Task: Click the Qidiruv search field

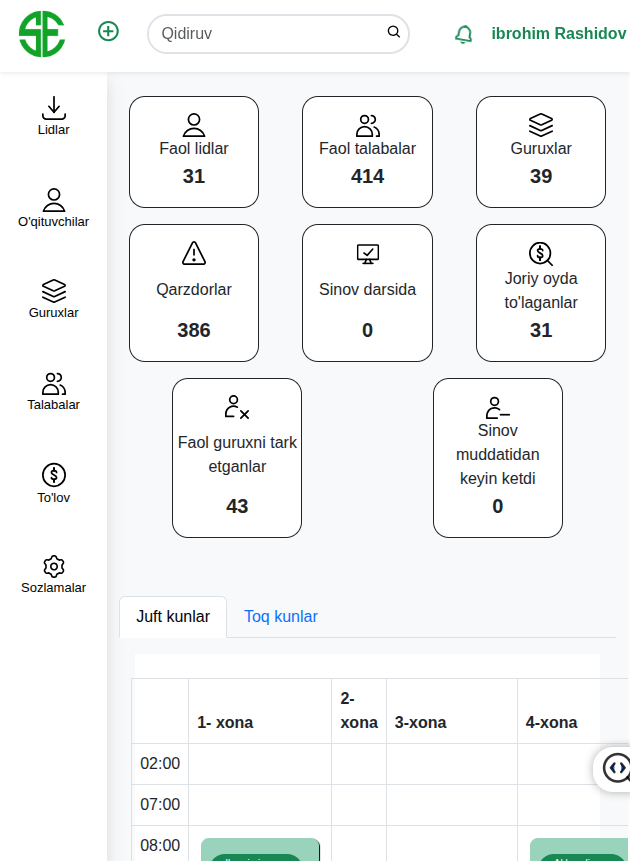Action: tap(265, 33)
